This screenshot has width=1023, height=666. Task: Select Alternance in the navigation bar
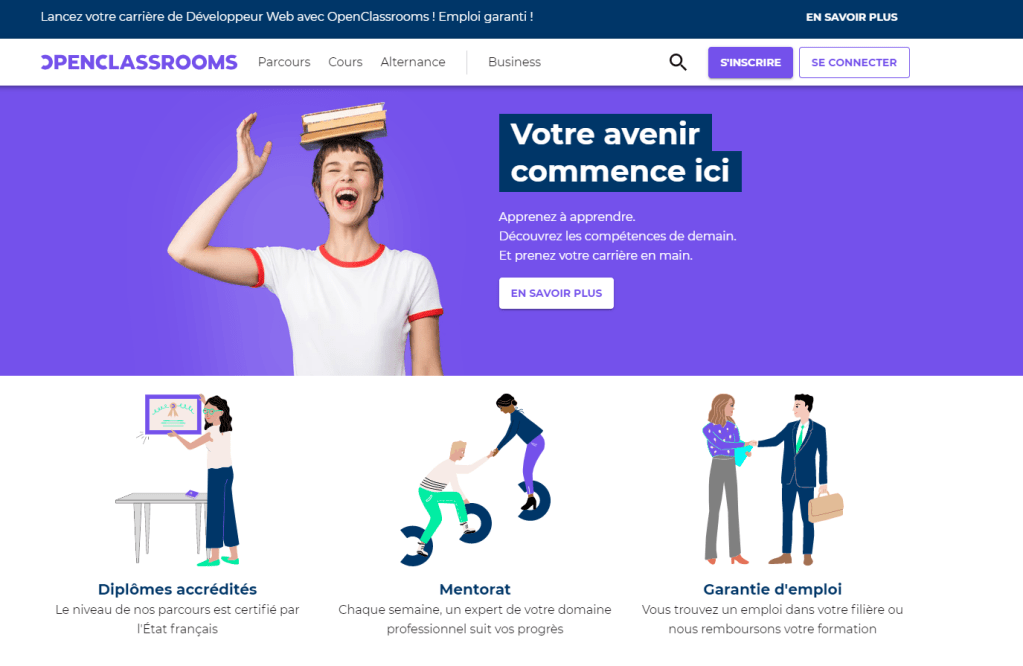413,62
